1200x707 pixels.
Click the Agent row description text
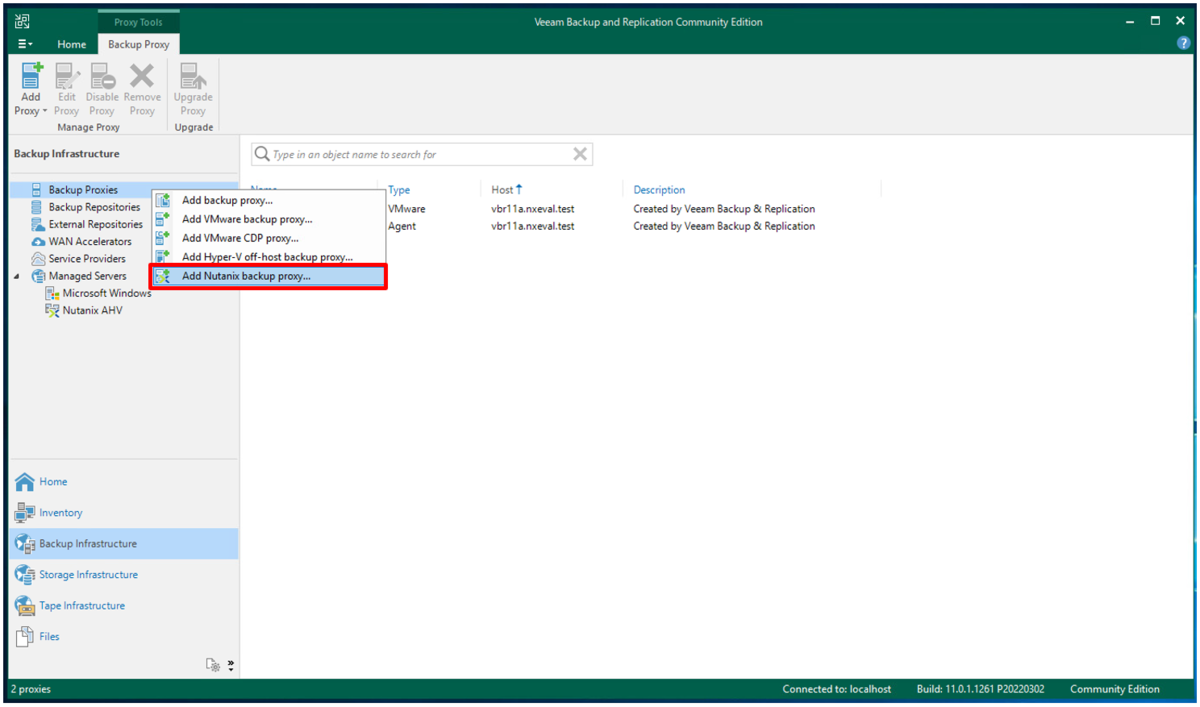(x=724, y=226)
